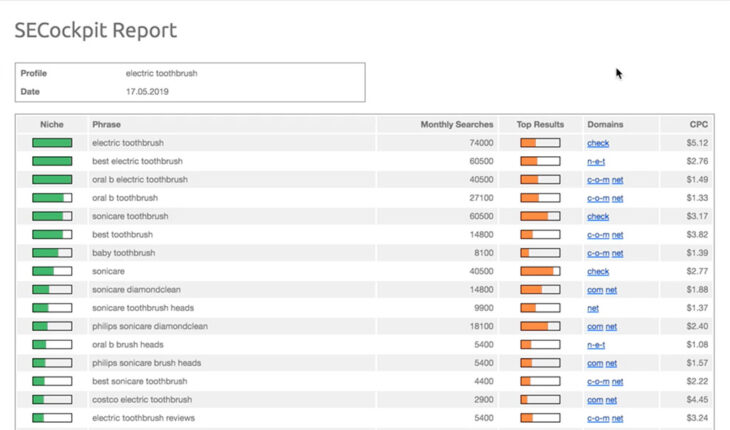This screenshot has width=730, height=430.
Task: Click green niche bar for baby toothbrush
Action: (52, 253)
